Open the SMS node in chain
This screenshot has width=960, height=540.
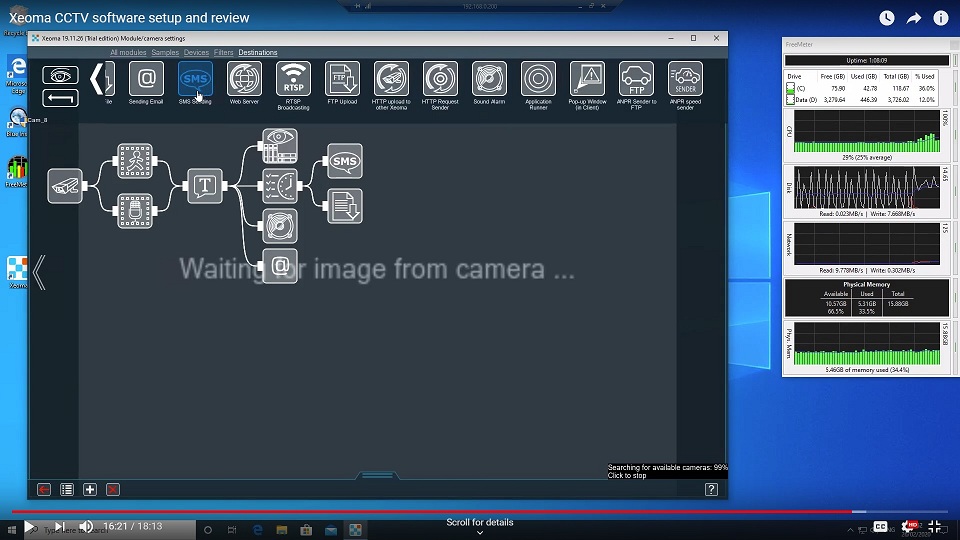coord(345,161)
